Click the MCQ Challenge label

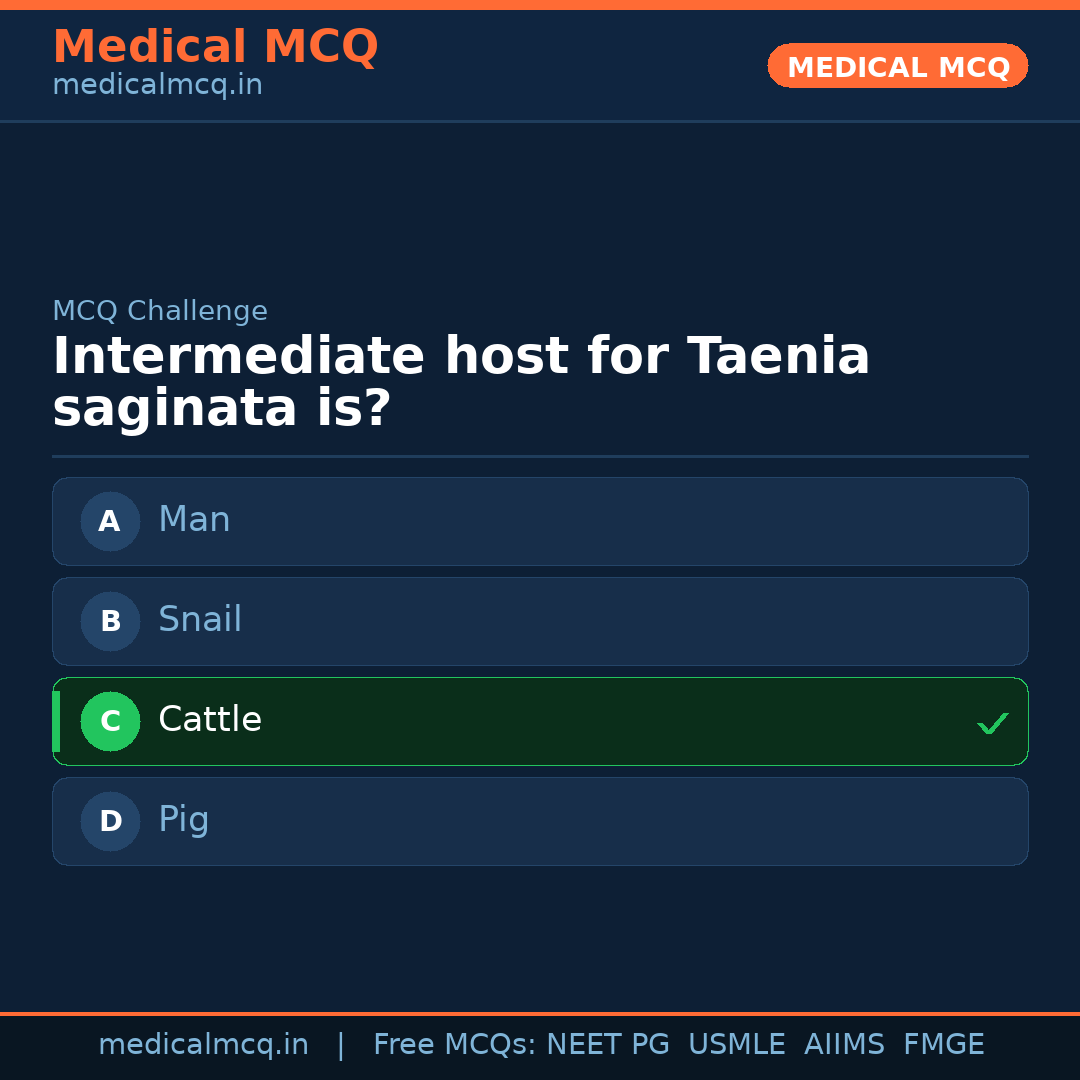[x=160, y=311]
